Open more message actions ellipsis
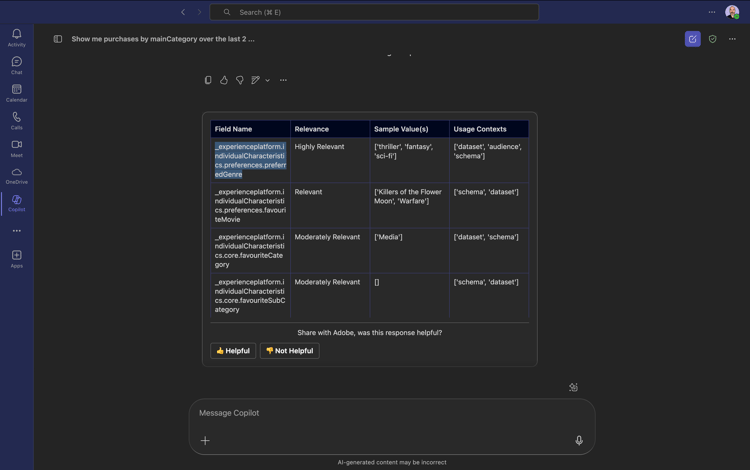This screenshot has height=470, width=750. click(x=283, y=80)
